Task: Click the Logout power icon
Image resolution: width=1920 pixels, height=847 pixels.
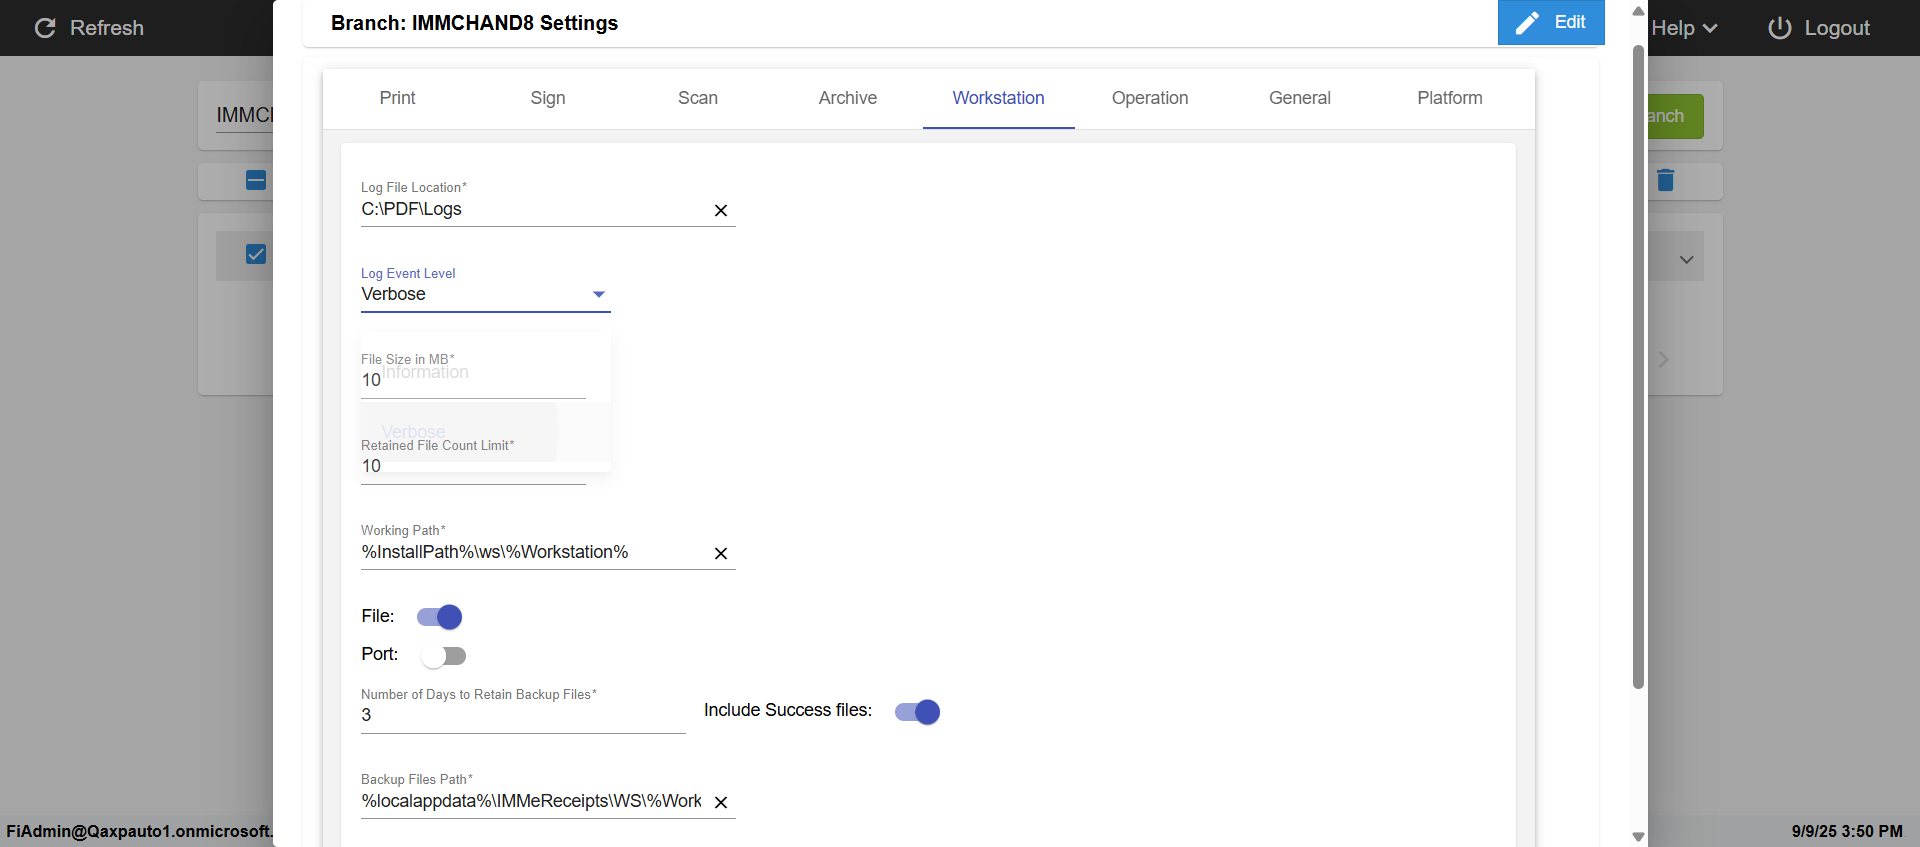Action: pos(1779,28)
